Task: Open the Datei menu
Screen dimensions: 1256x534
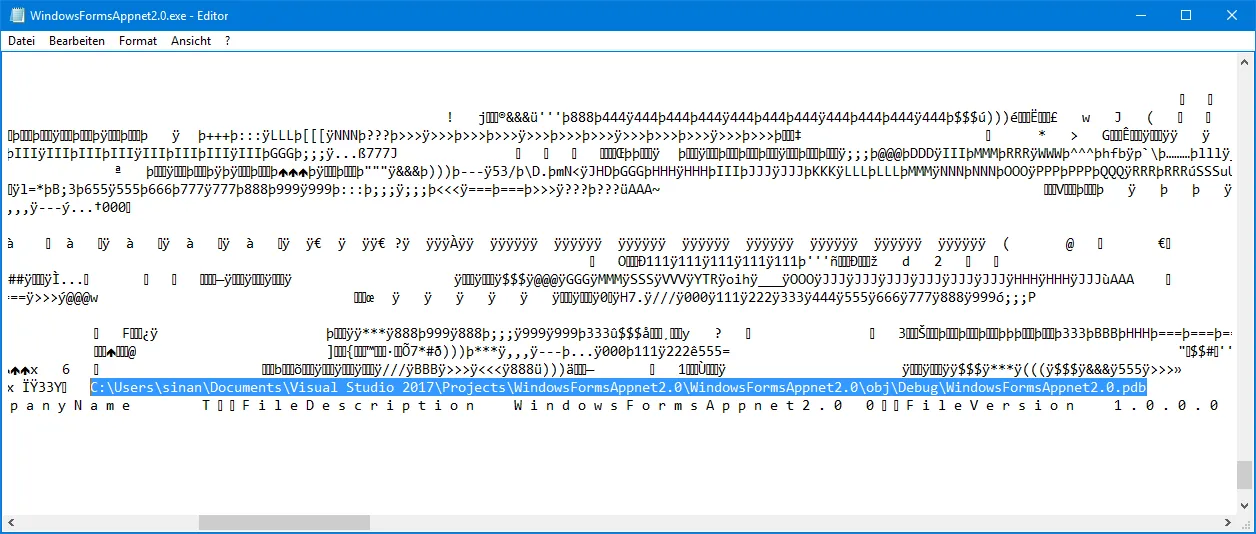Action: click(21, 41)
